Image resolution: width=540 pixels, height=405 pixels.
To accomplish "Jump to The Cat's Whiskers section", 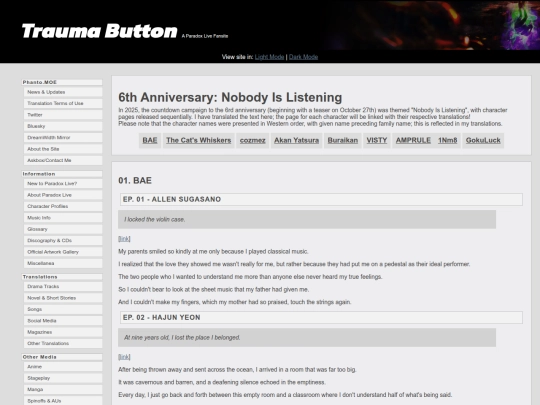I will point(199,141).
